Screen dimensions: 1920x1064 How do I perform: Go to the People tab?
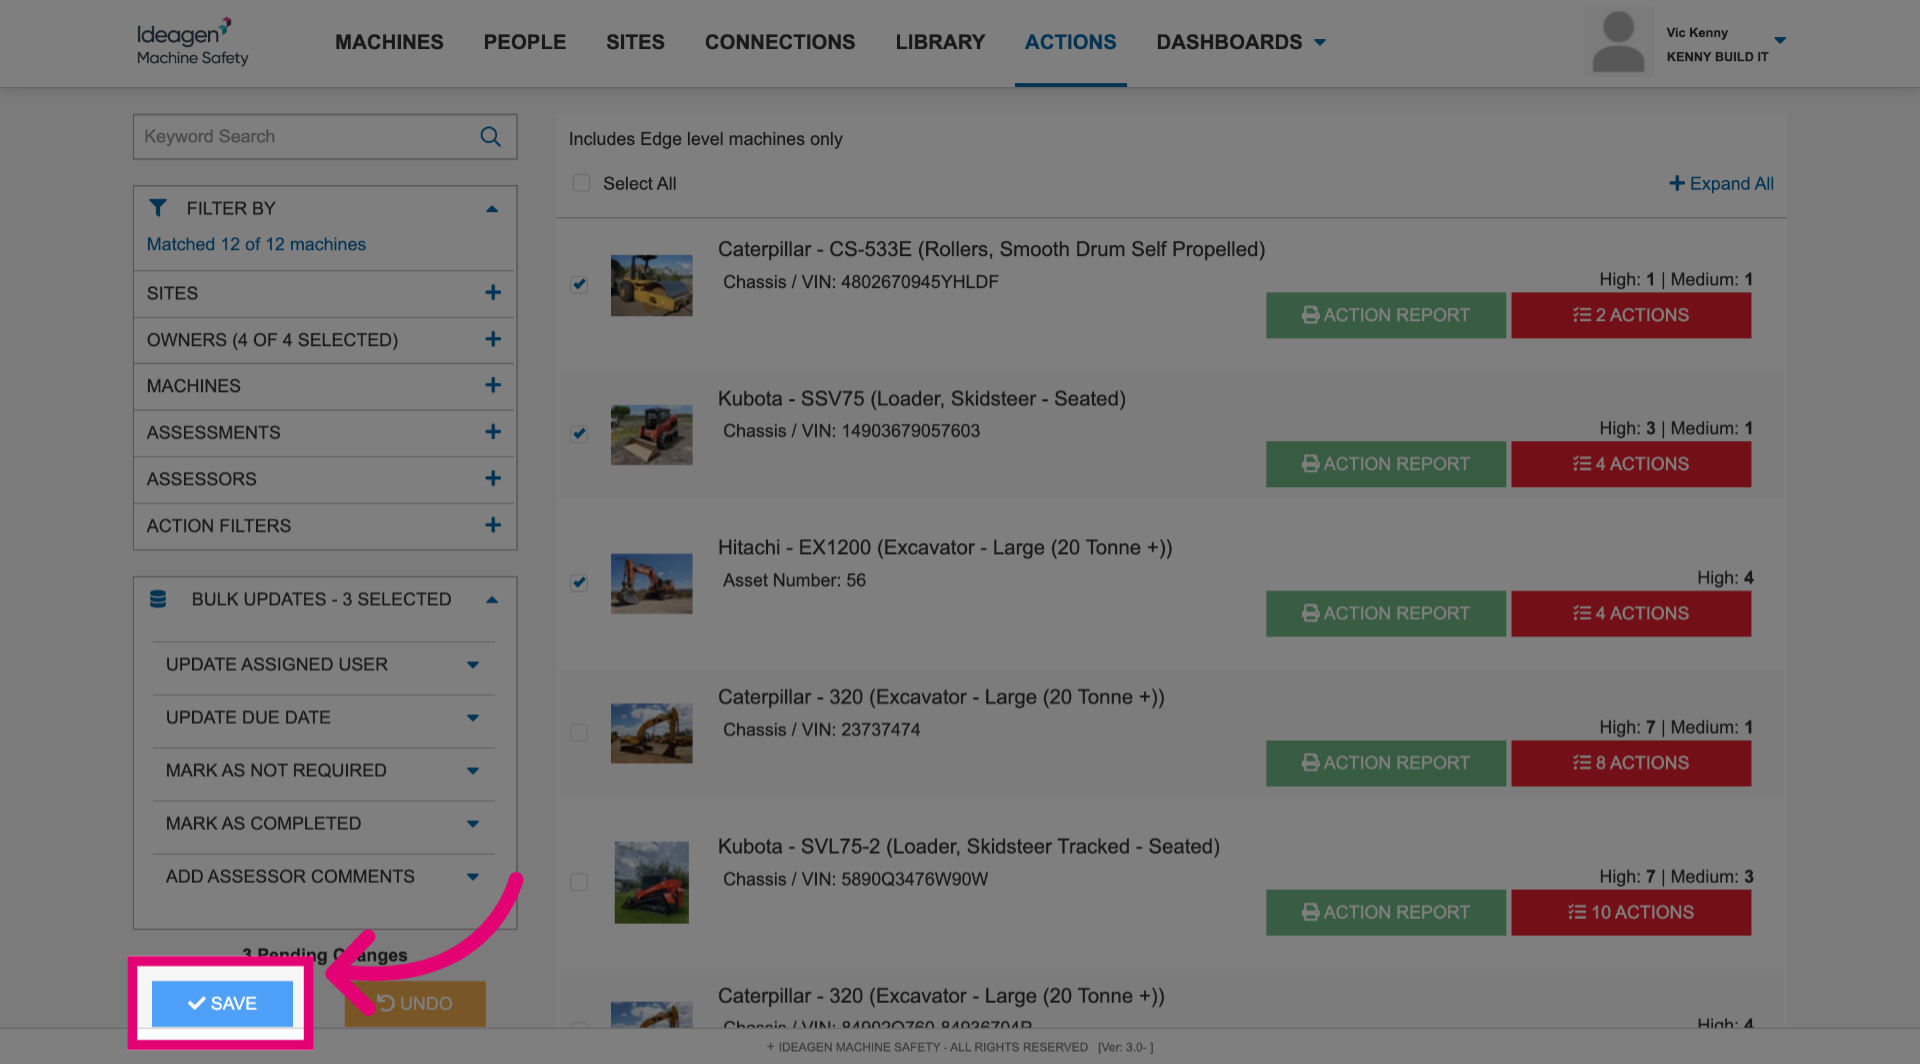click(525, 42)
